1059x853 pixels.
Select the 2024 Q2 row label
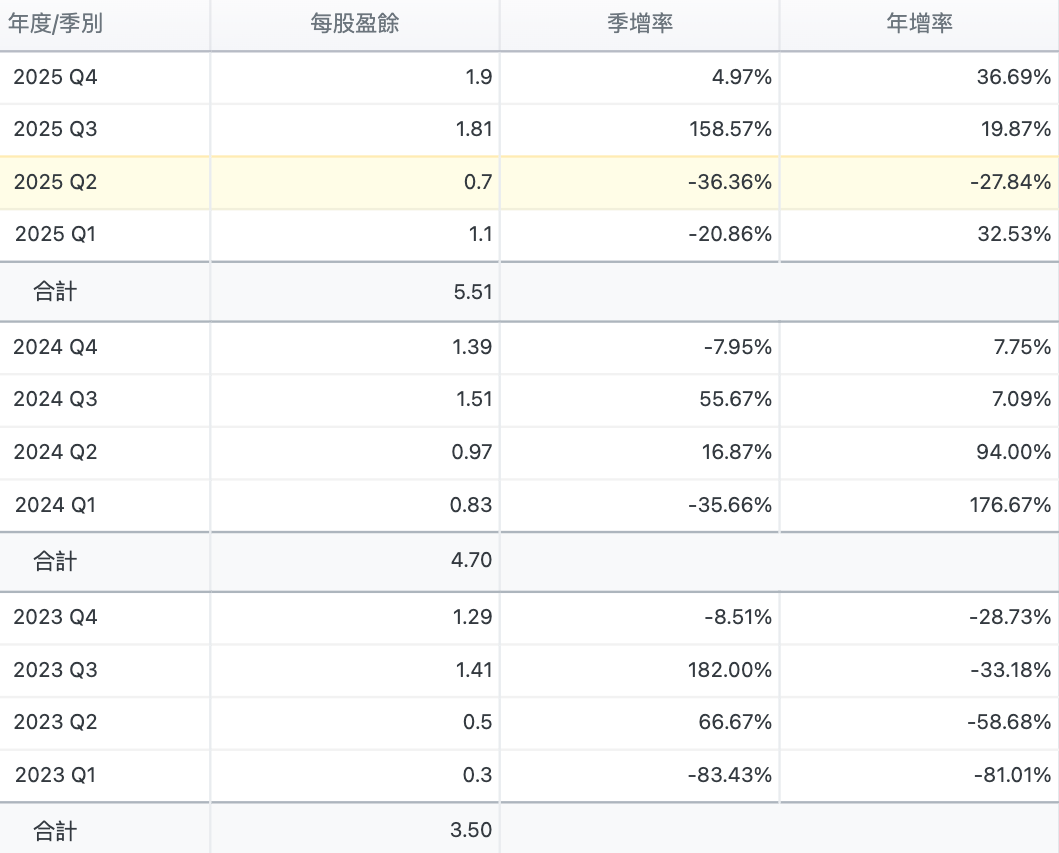tap(55, 452)
